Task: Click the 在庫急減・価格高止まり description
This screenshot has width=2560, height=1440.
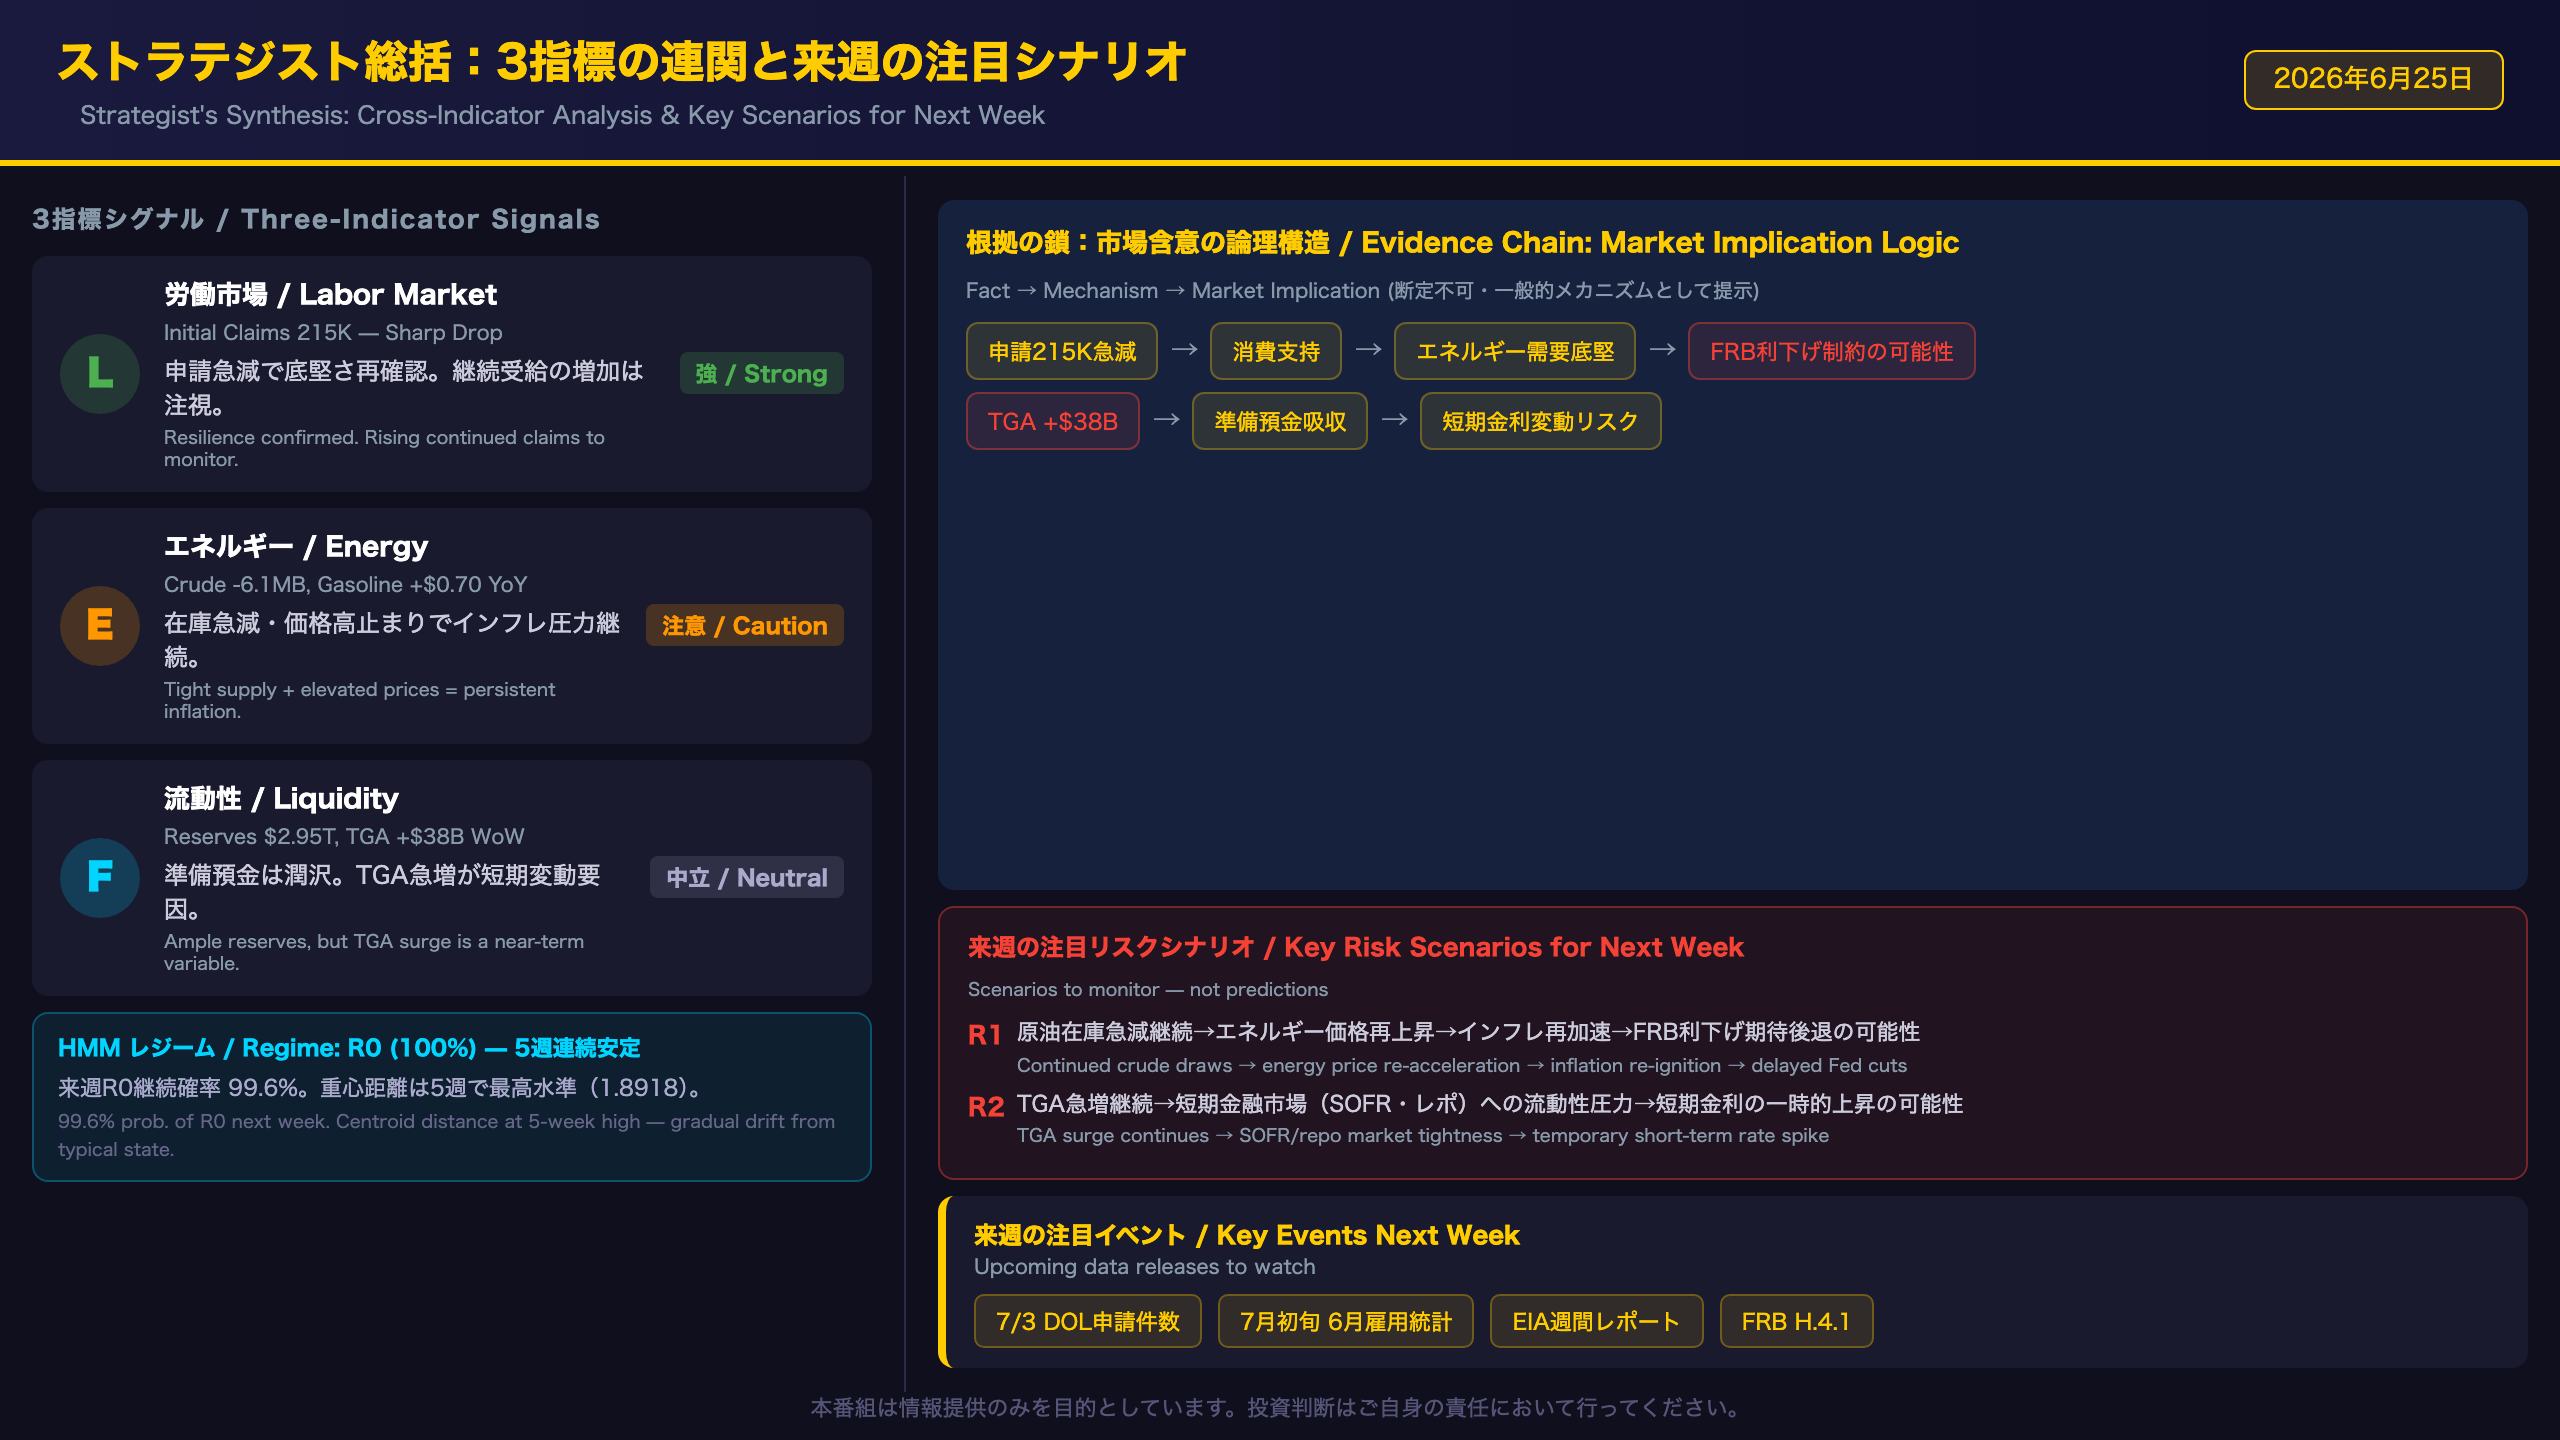Action: click(x=392, y=640)
